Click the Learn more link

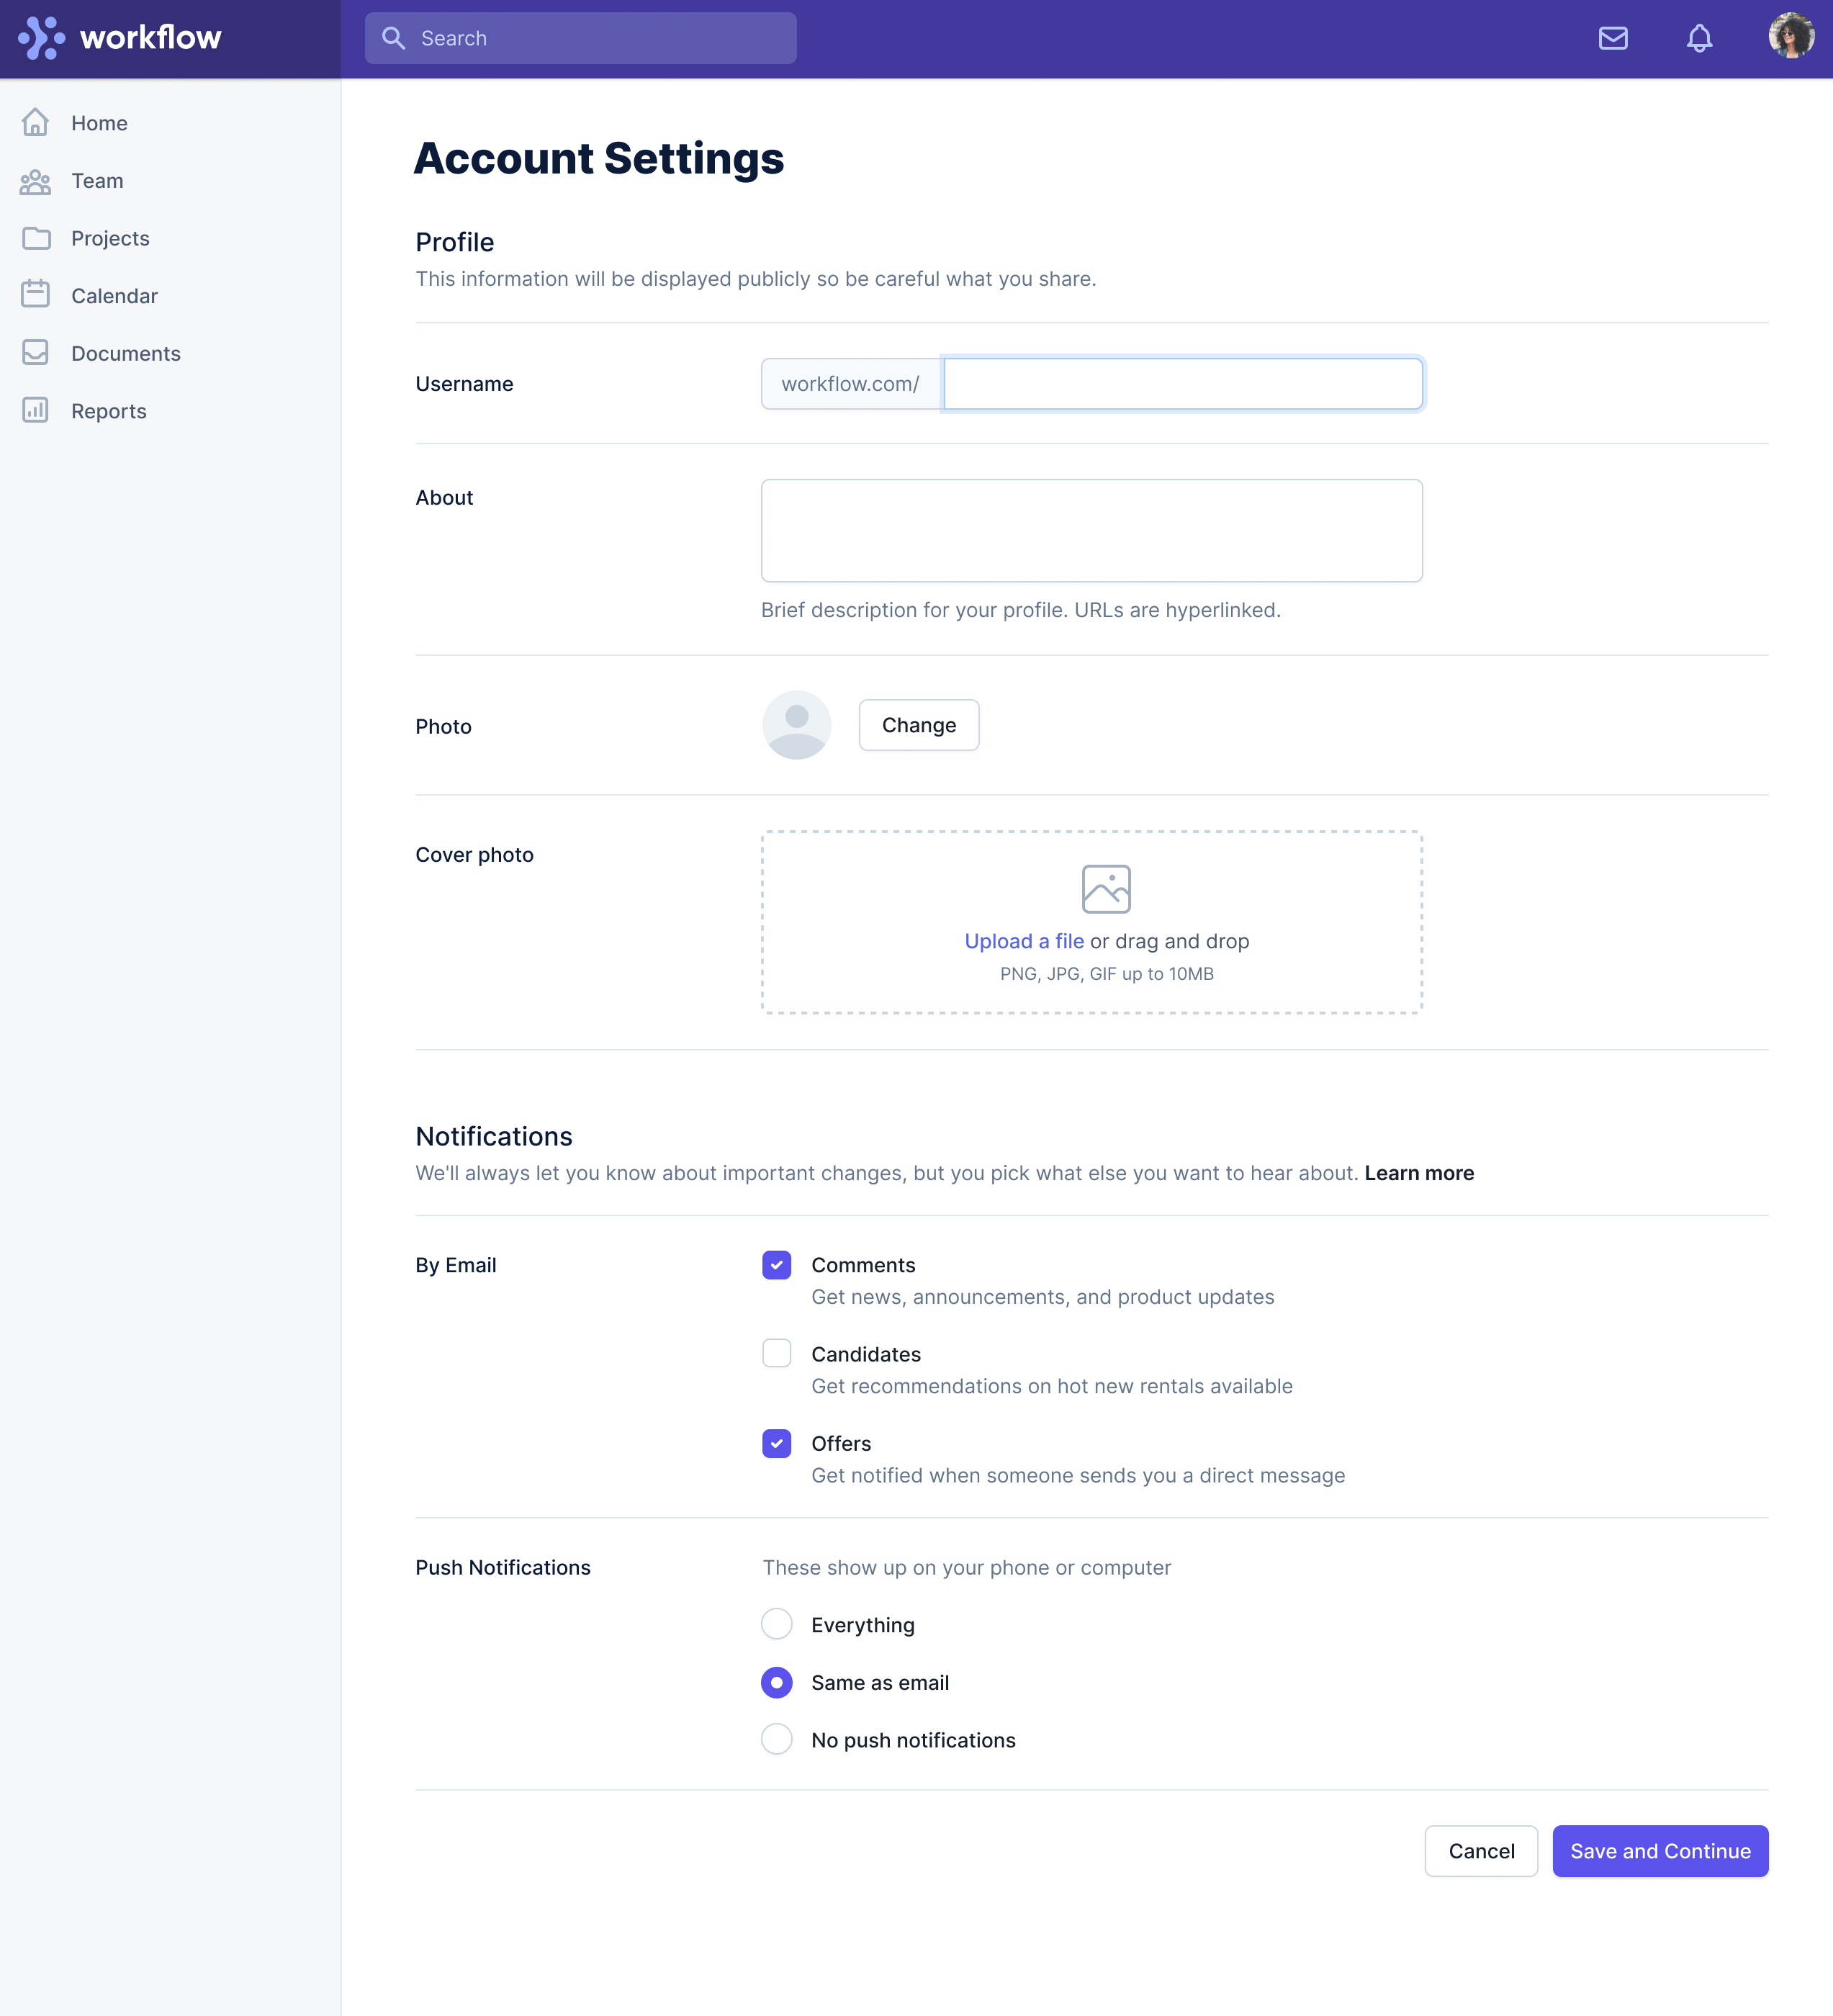1419,1173
